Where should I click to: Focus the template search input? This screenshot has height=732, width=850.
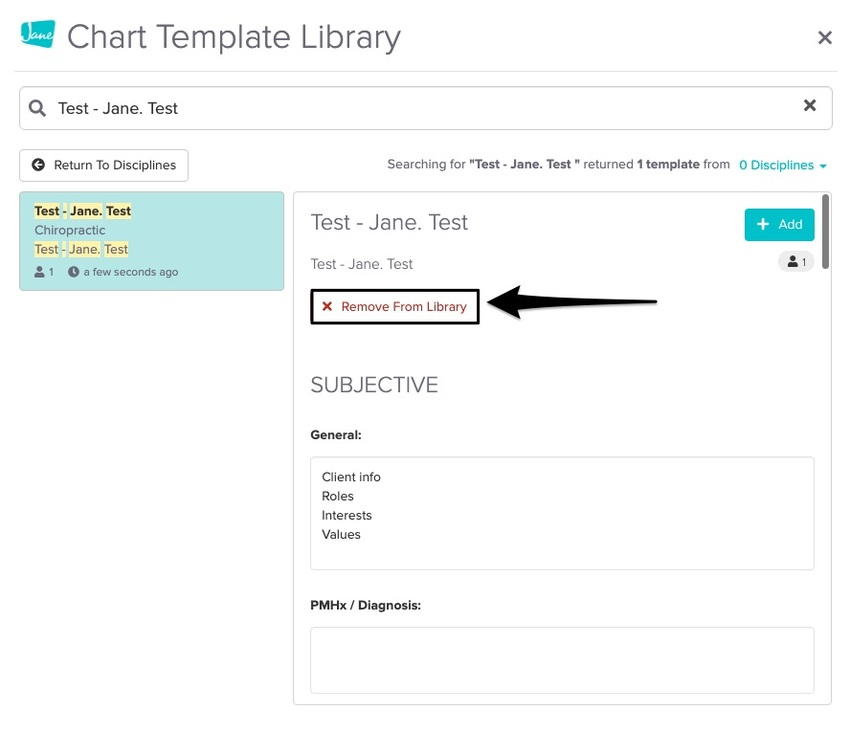click(x=426, y=108)
